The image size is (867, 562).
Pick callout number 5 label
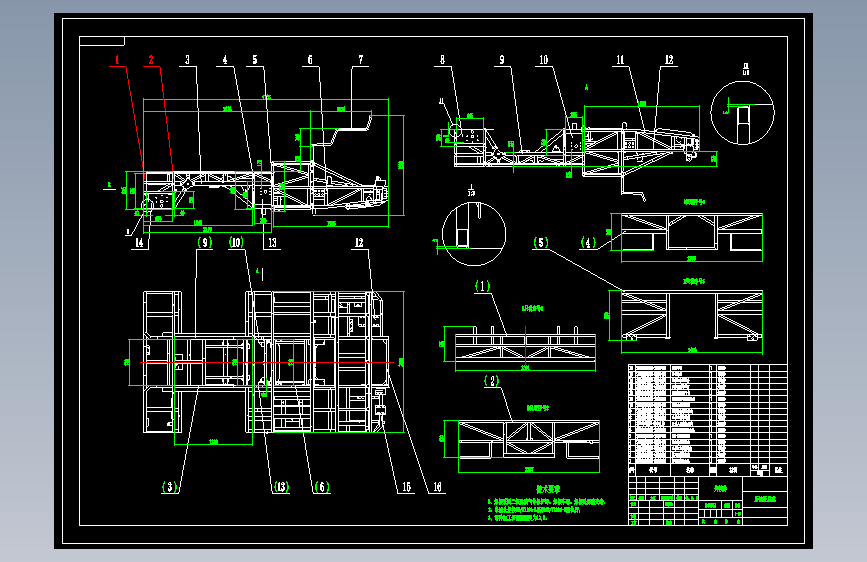[255, 60]
